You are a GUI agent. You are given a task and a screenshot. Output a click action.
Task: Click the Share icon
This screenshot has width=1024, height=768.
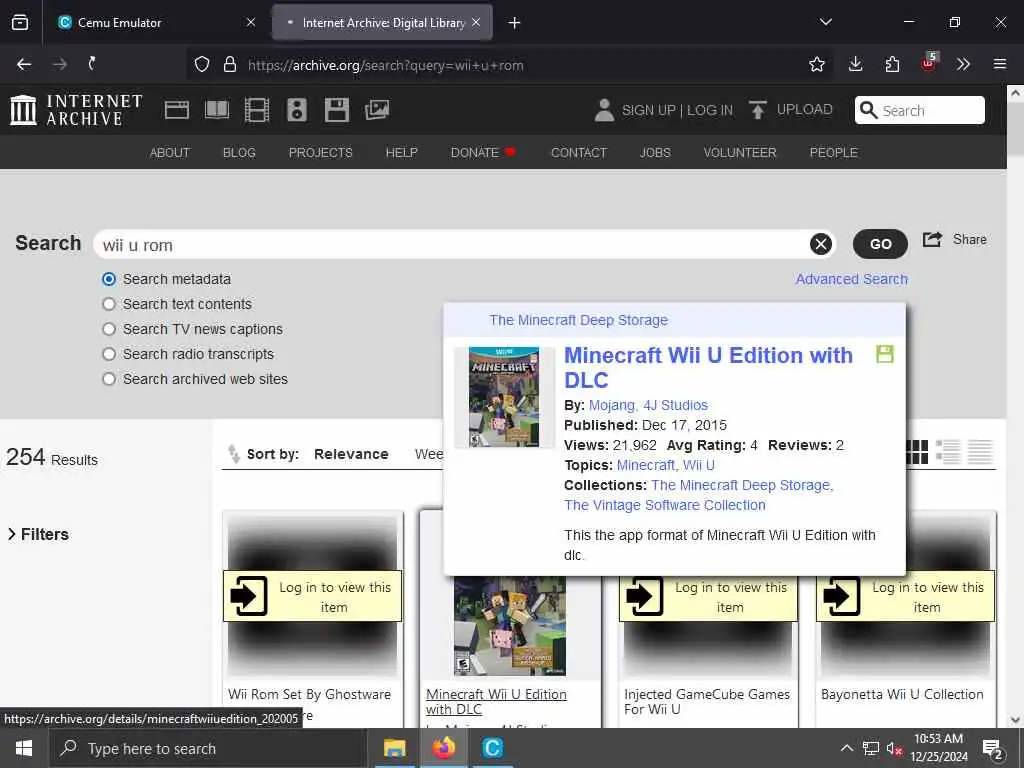point(932,240)
